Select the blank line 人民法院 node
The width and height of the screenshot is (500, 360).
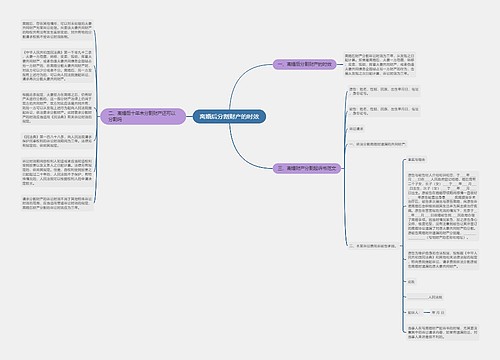pyautogui.click(x=425, y=297)
